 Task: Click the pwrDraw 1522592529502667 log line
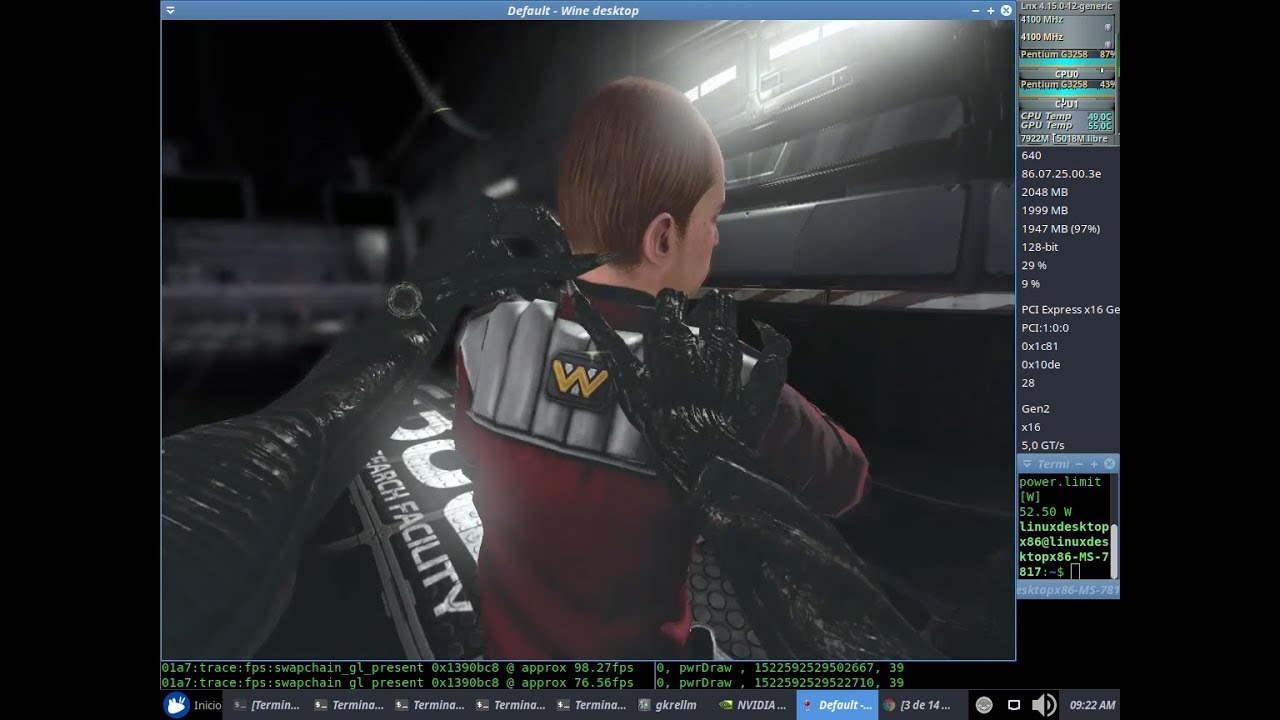click(x=781, y=668)
